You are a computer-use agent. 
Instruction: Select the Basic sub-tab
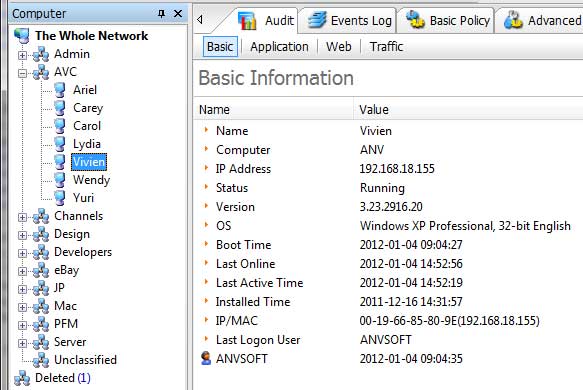pos(220,47)
